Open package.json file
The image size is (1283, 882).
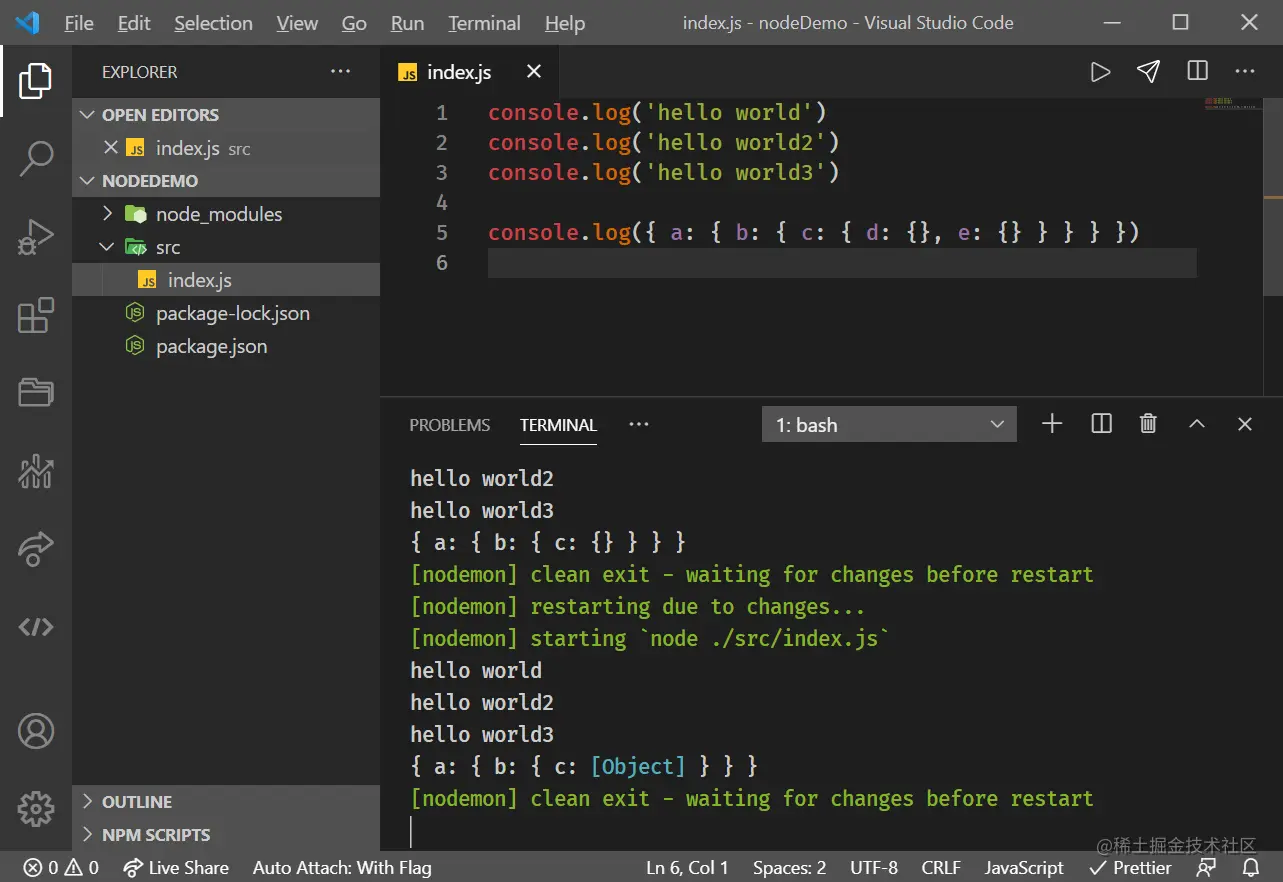pos(226,346)
